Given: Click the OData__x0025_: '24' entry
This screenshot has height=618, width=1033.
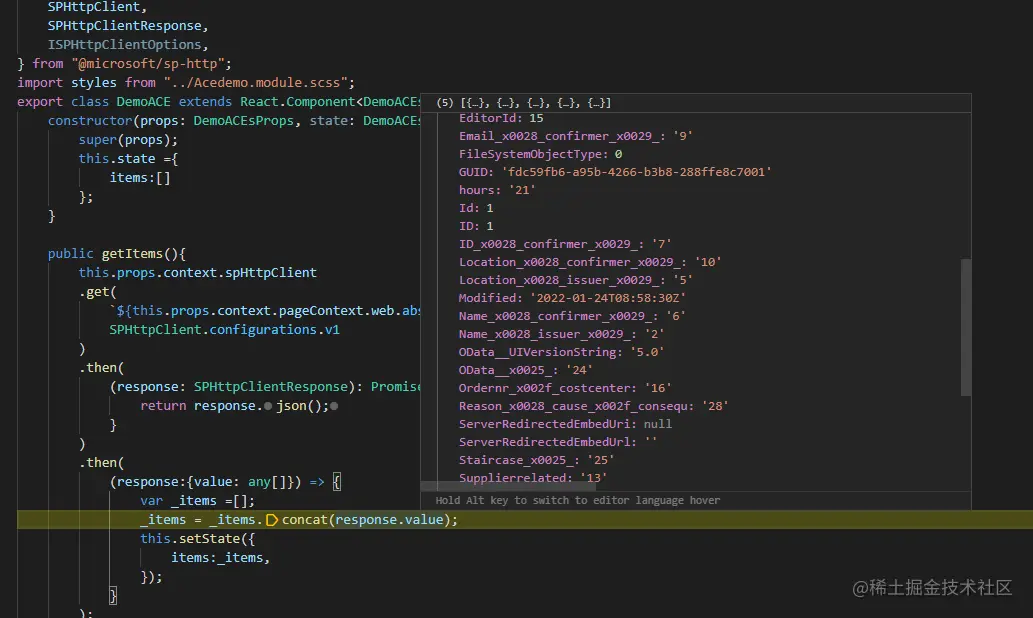Looking at the screenshot, I should 526,370.
